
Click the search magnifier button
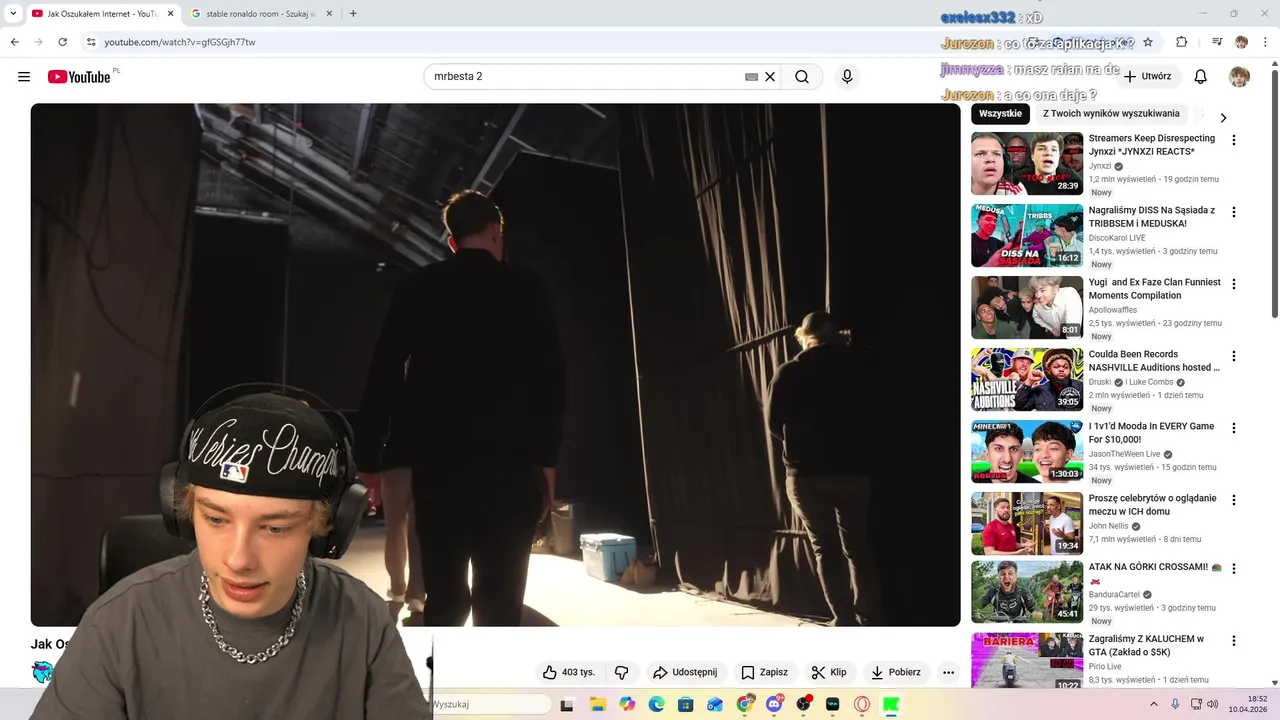(802, 77)
